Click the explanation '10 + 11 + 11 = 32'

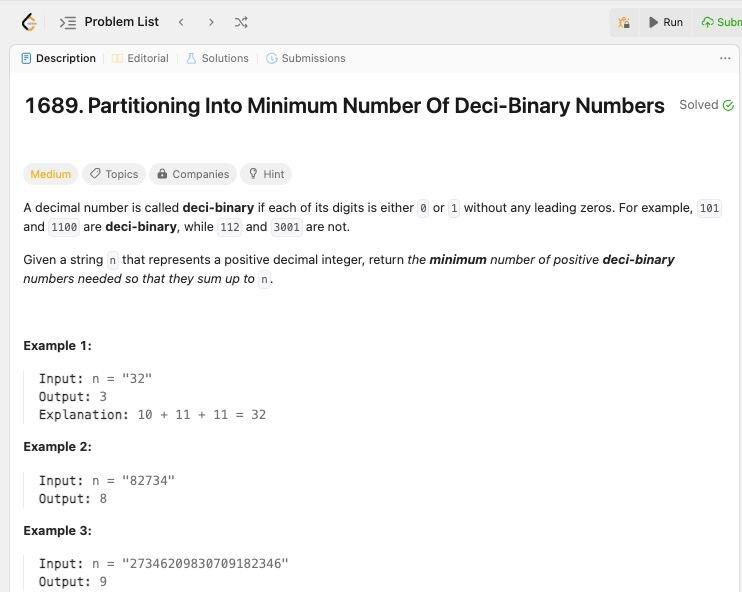tap(202, 415)
